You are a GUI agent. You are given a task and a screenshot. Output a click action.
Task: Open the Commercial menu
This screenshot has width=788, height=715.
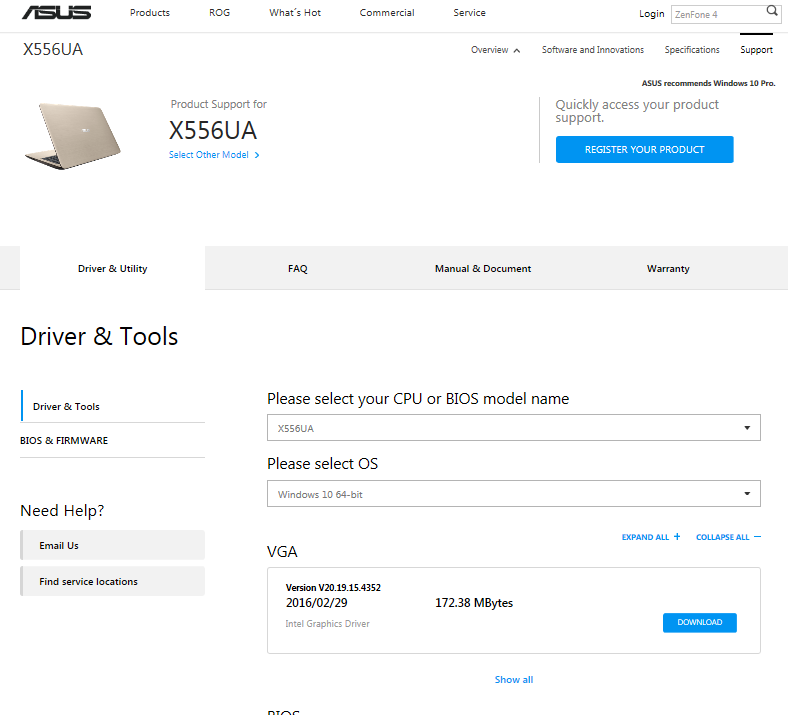(x=387, y=13)
